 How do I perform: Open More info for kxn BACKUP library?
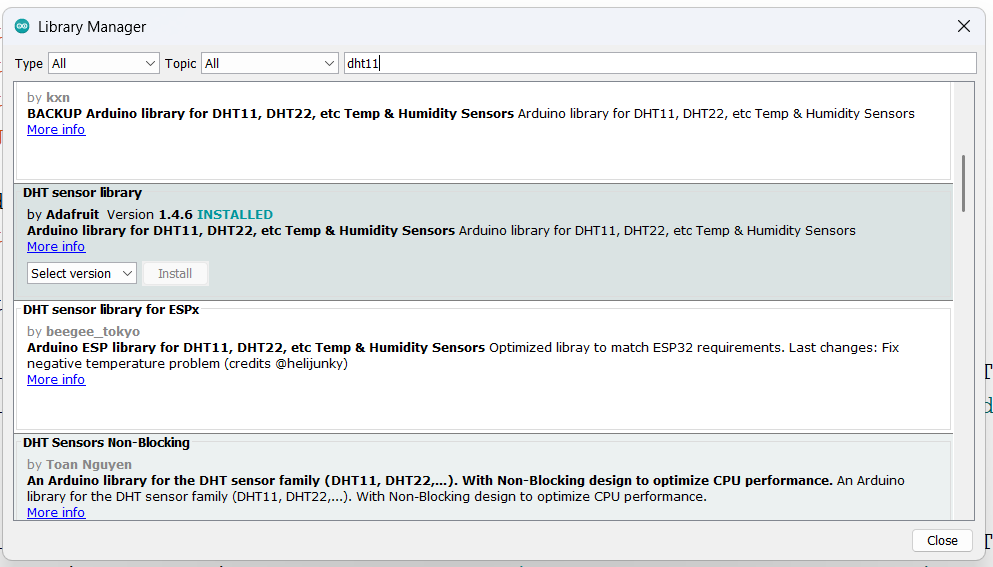coord(56,130)
